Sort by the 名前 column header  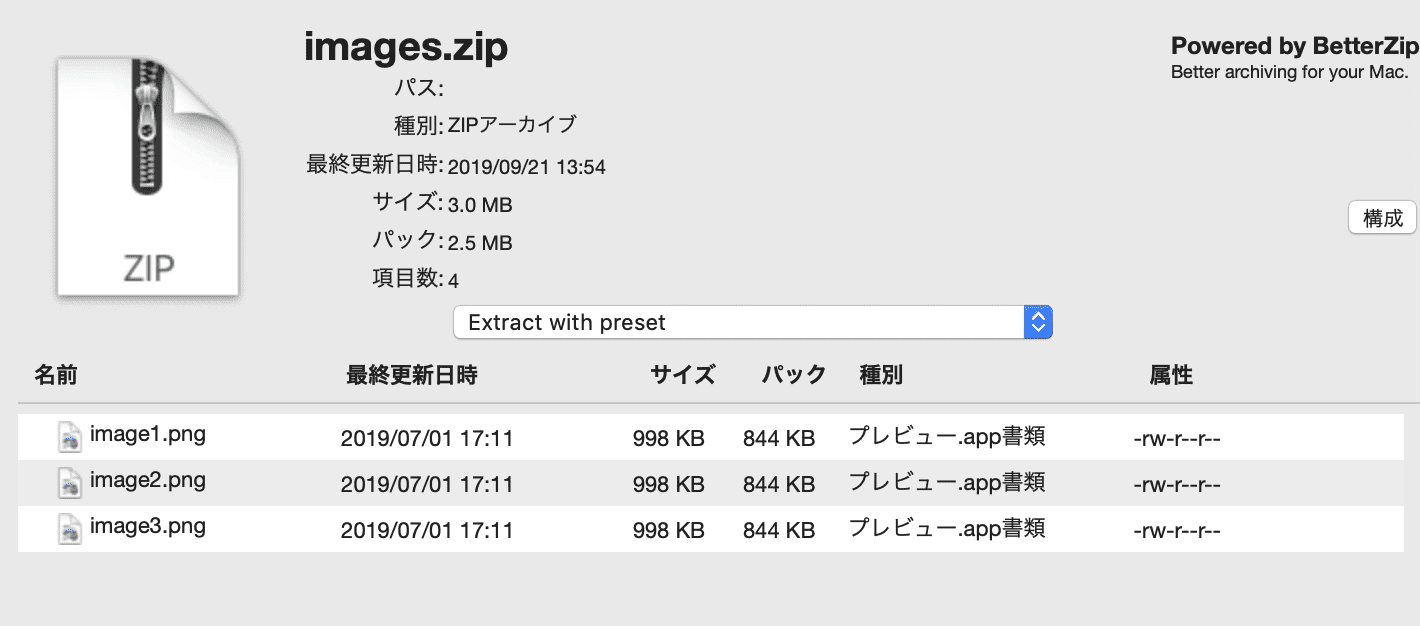[56, 376]
